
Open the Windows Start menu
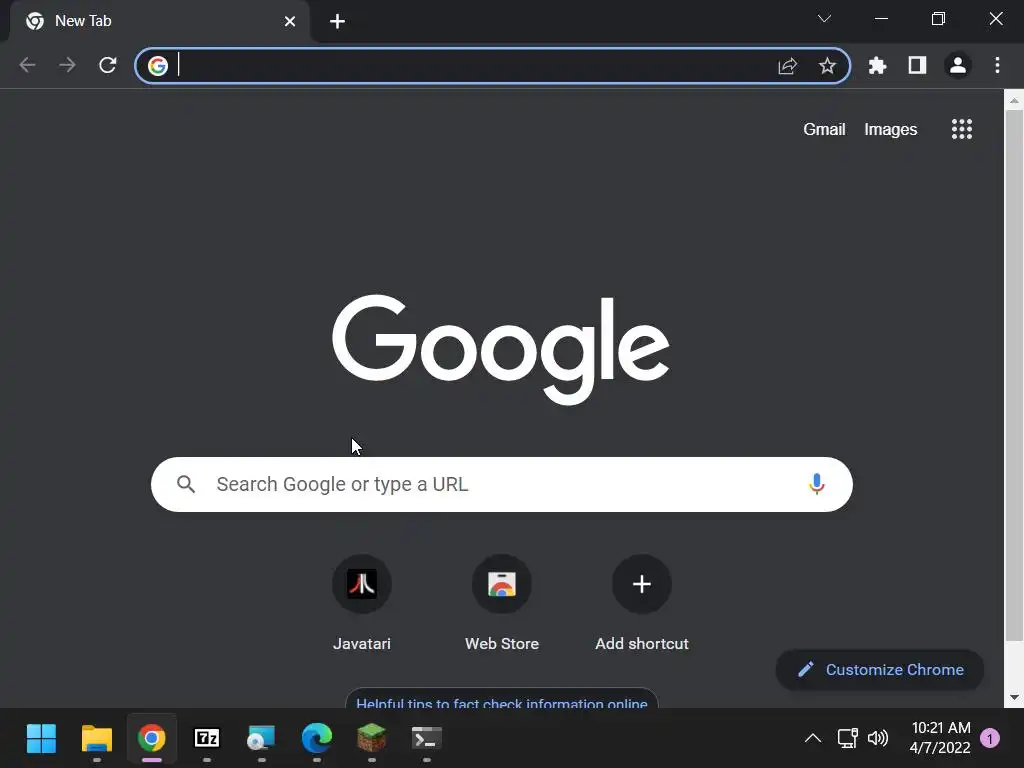[x=42, y=739]
